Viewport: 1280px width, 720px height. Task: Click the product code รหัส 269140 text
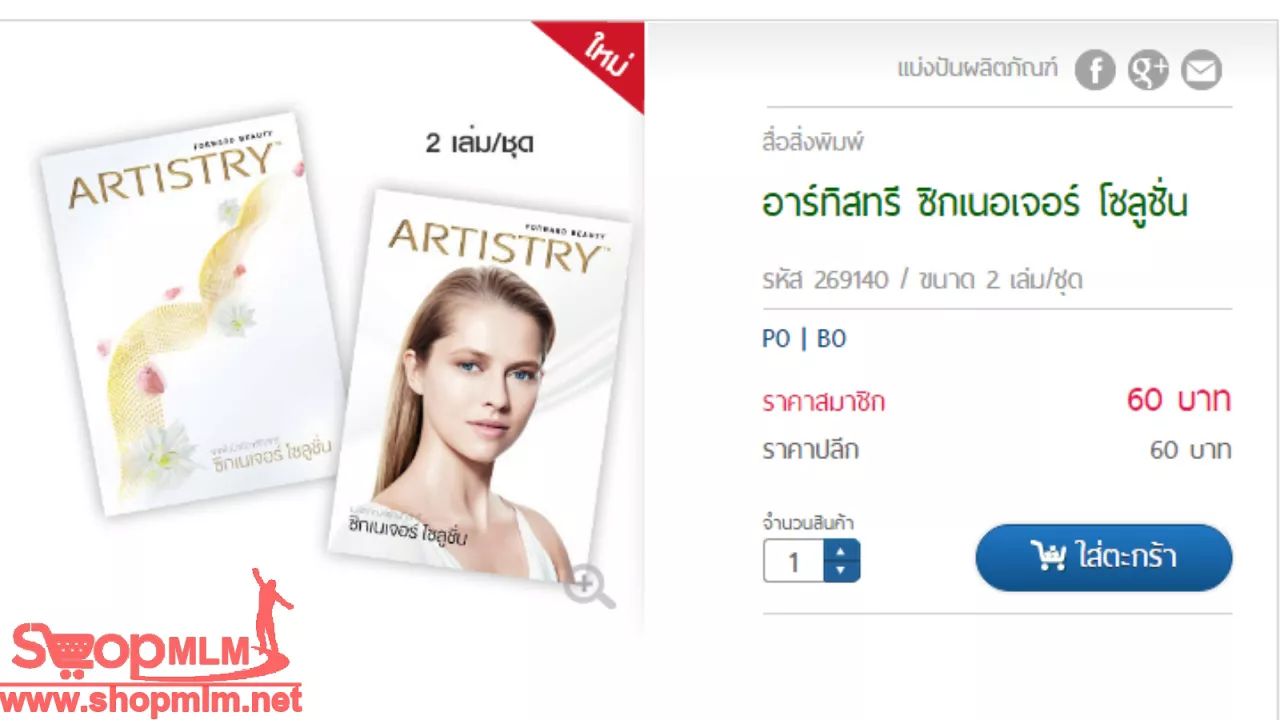tap(825, 280)
